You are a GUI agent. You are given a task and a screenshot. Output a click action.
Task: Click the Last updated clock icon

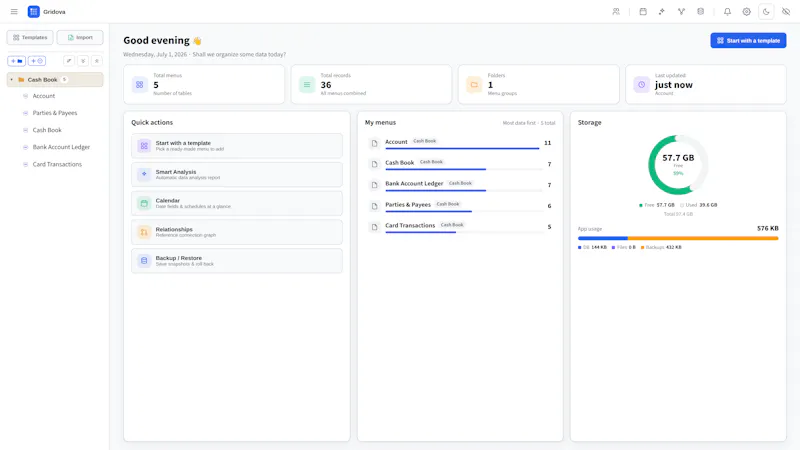coord(641,85)
